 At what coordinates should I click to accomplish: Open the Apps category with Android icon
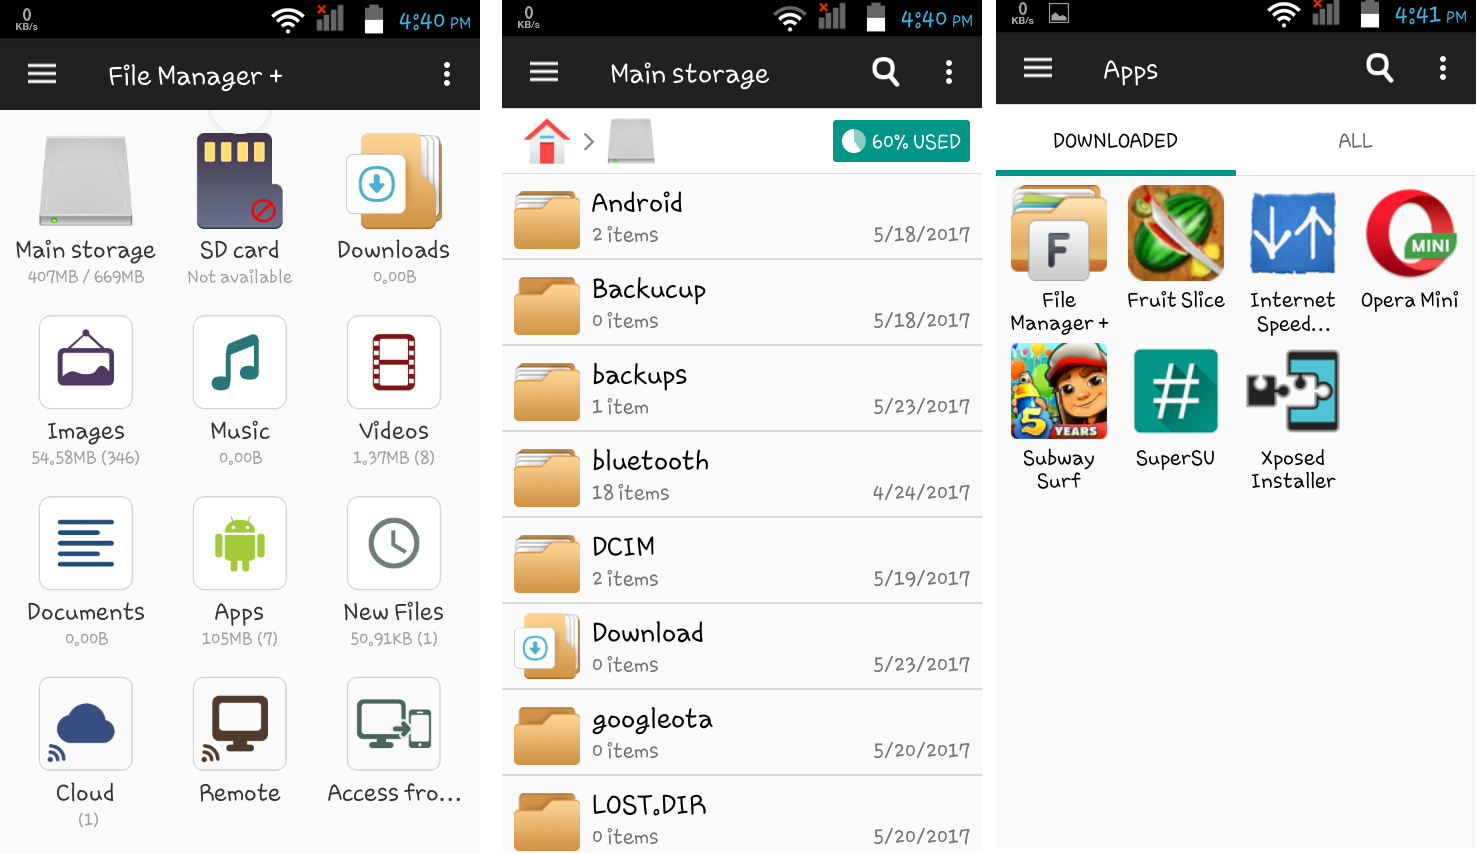click(240, 543)
